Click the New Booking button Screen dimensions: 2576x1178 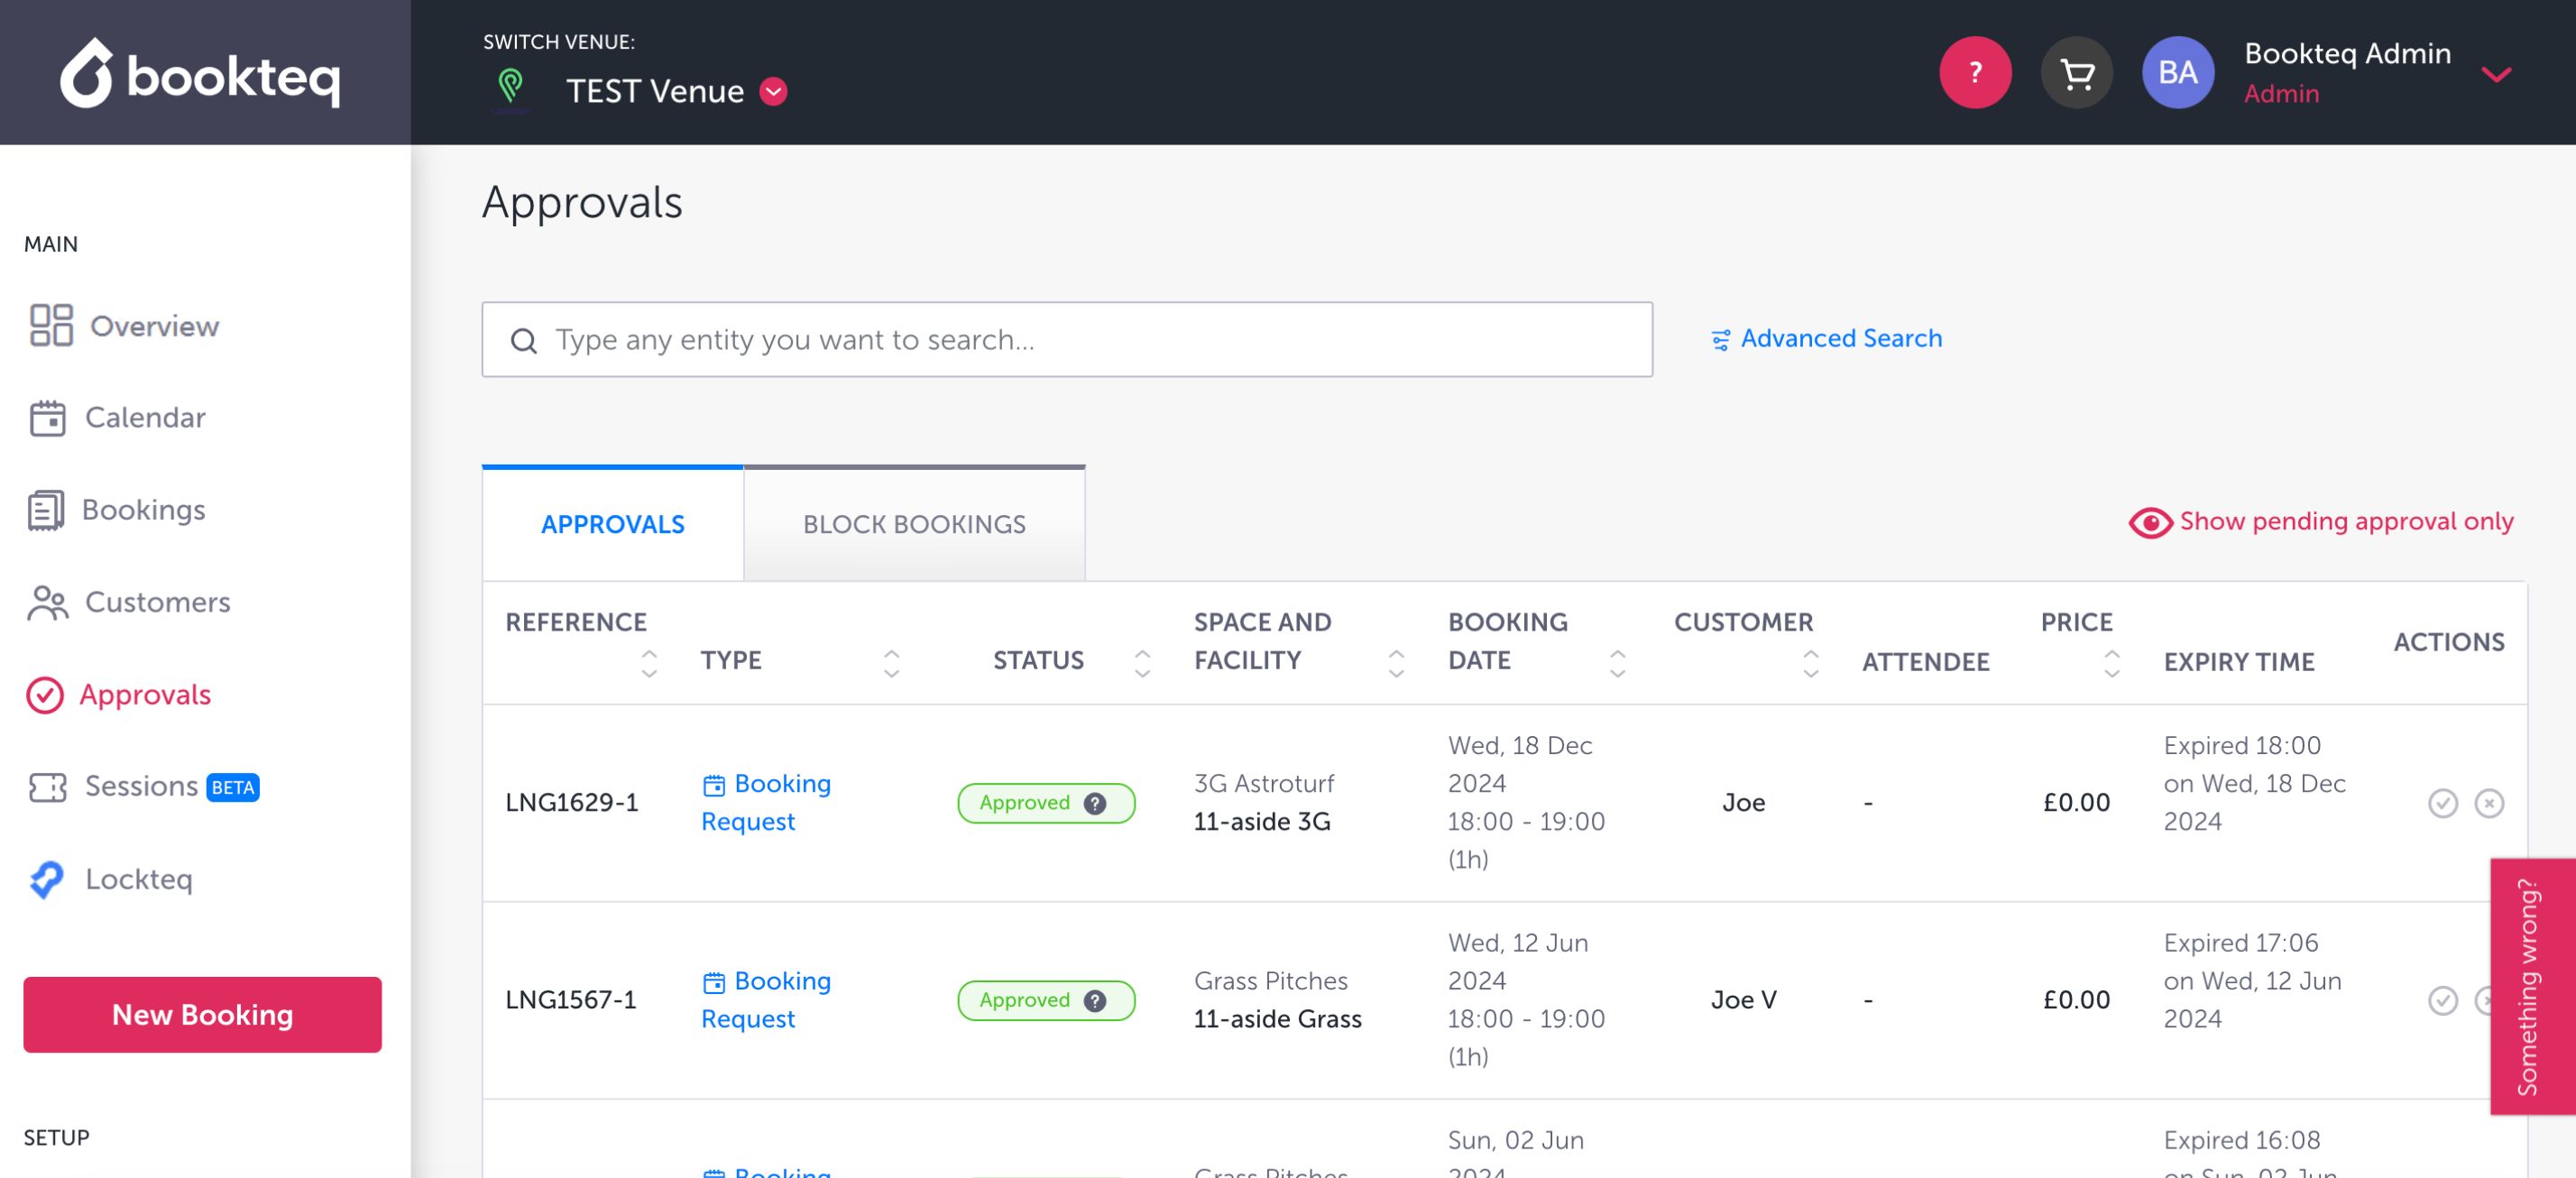[202, 1014]
